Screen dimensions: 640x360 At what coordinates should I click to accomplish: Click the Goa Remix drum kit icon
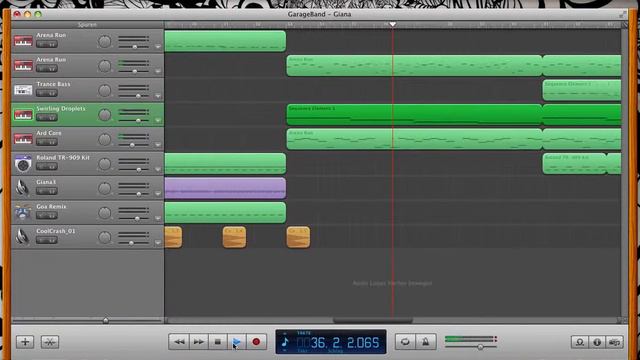tap(23, 213)
